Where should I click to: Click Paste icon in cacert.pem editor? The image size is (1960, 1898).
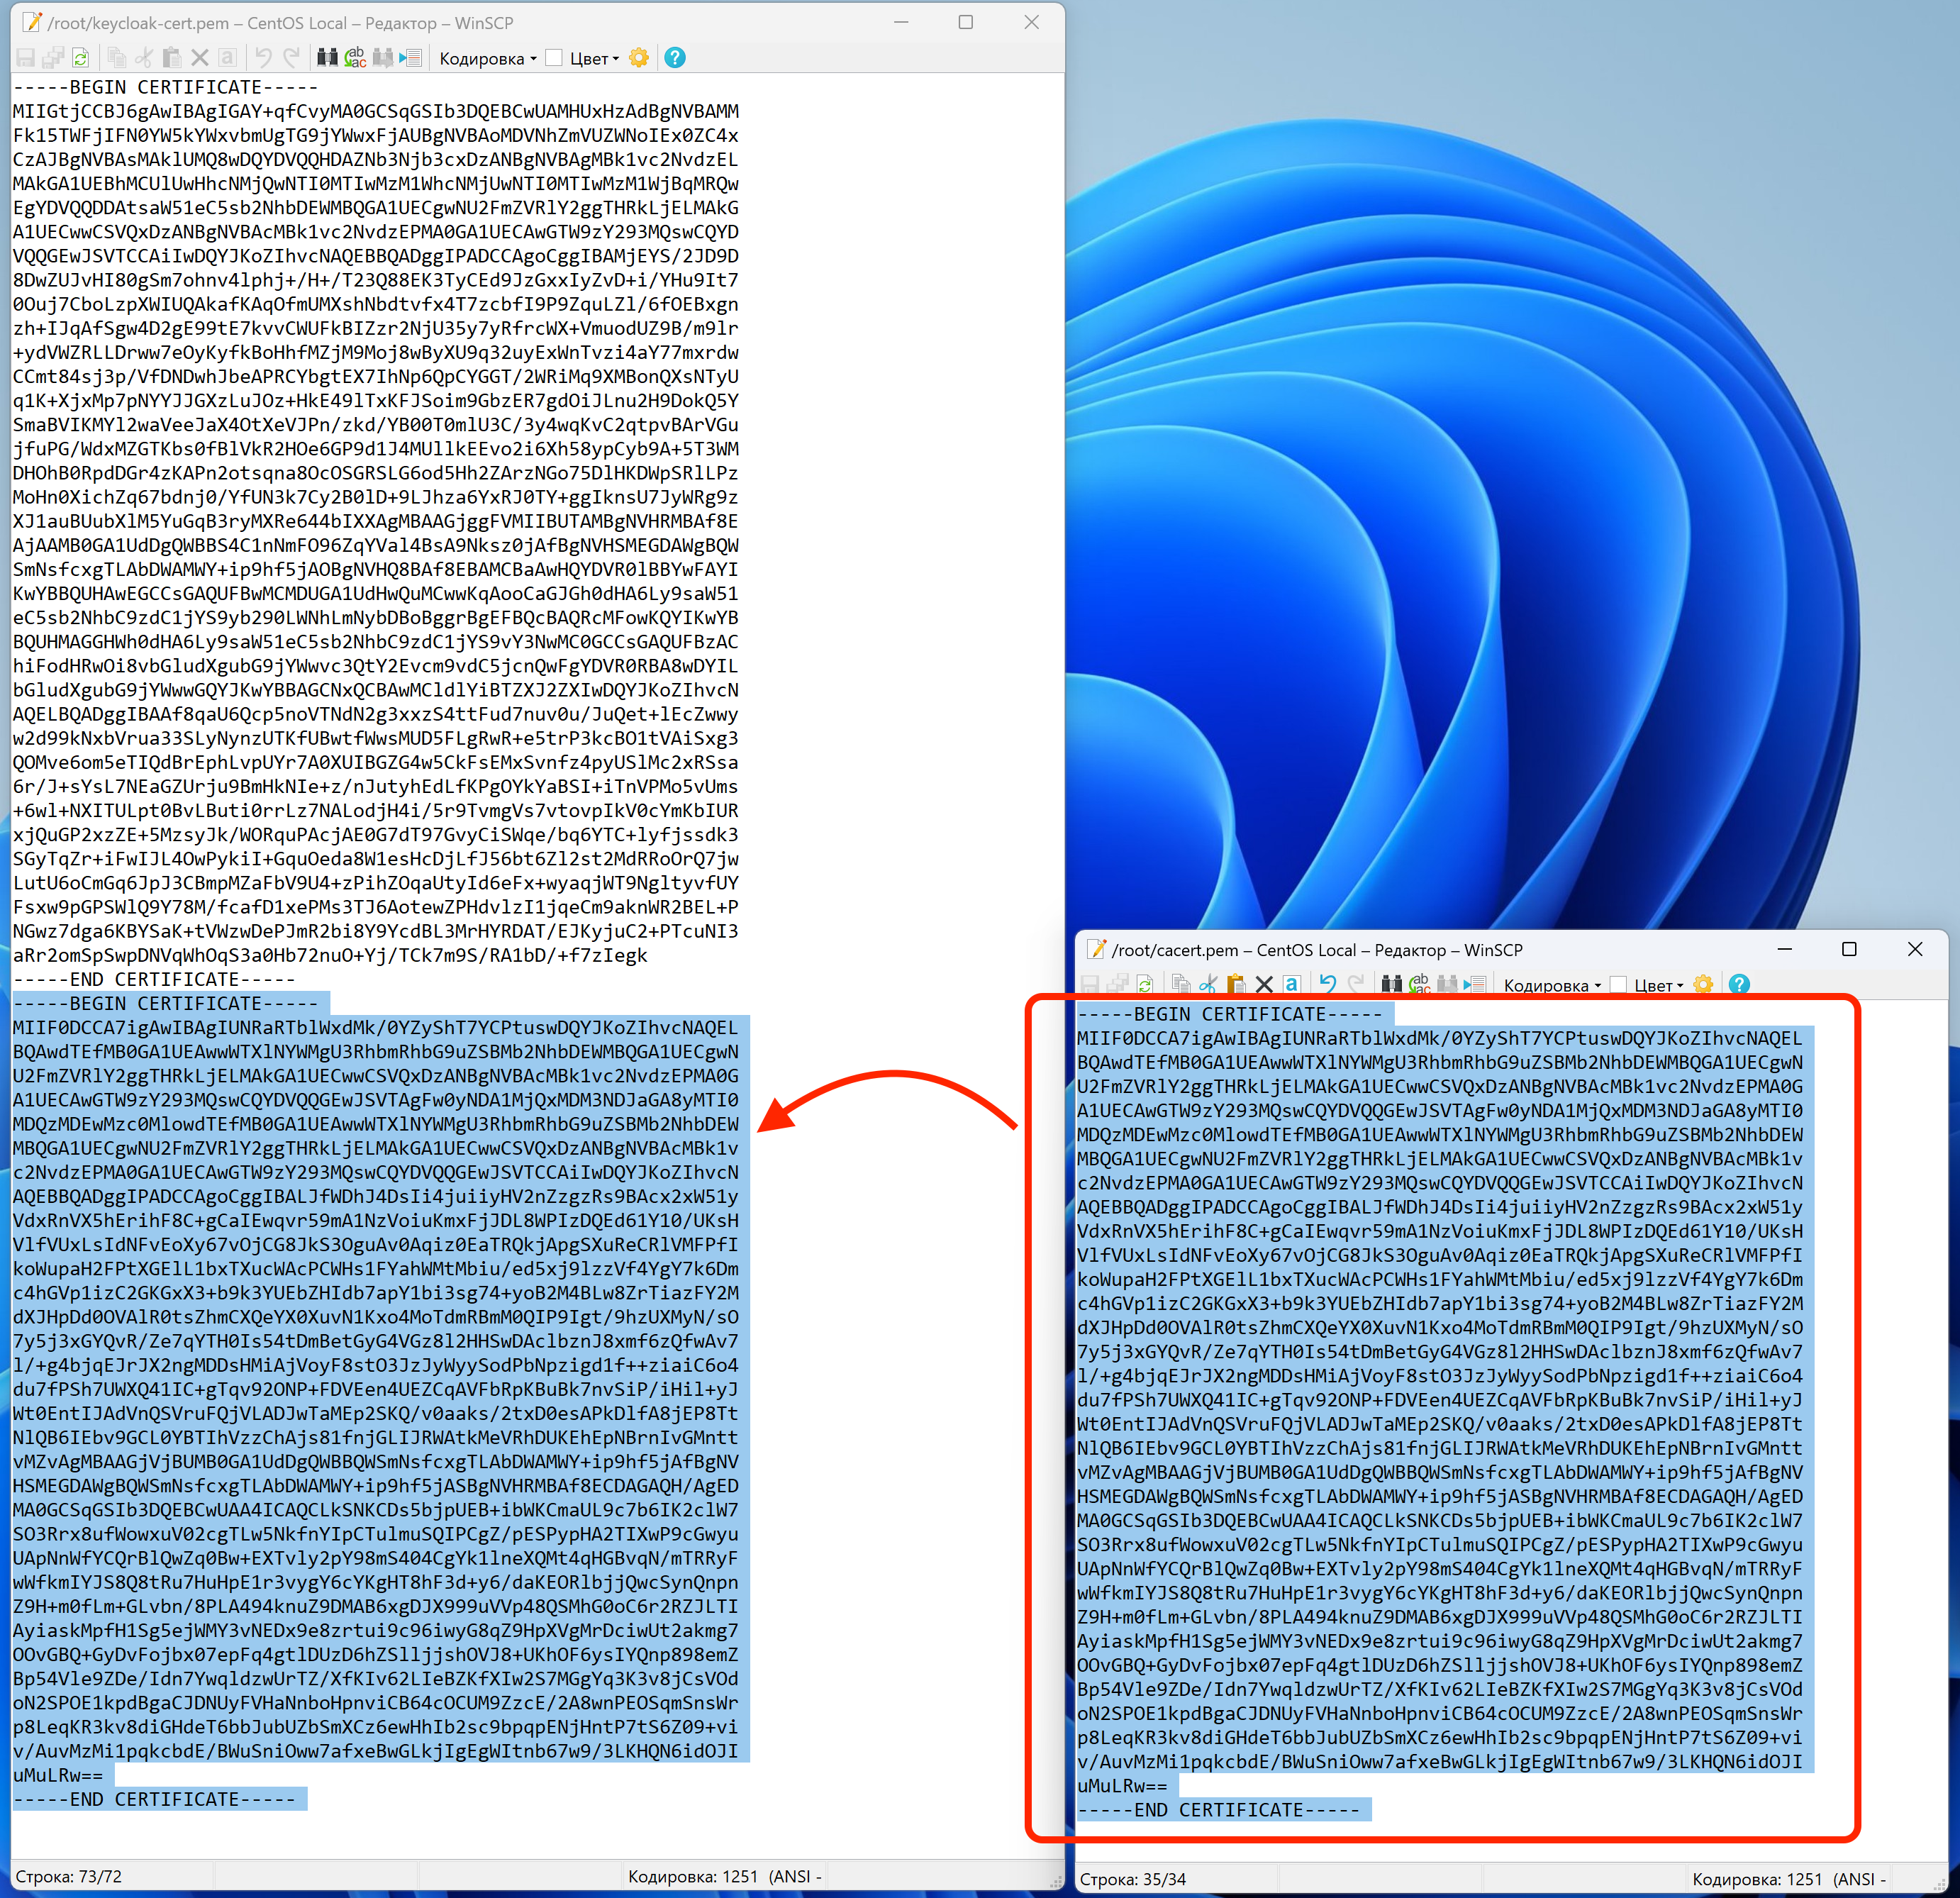(1236, 984)
